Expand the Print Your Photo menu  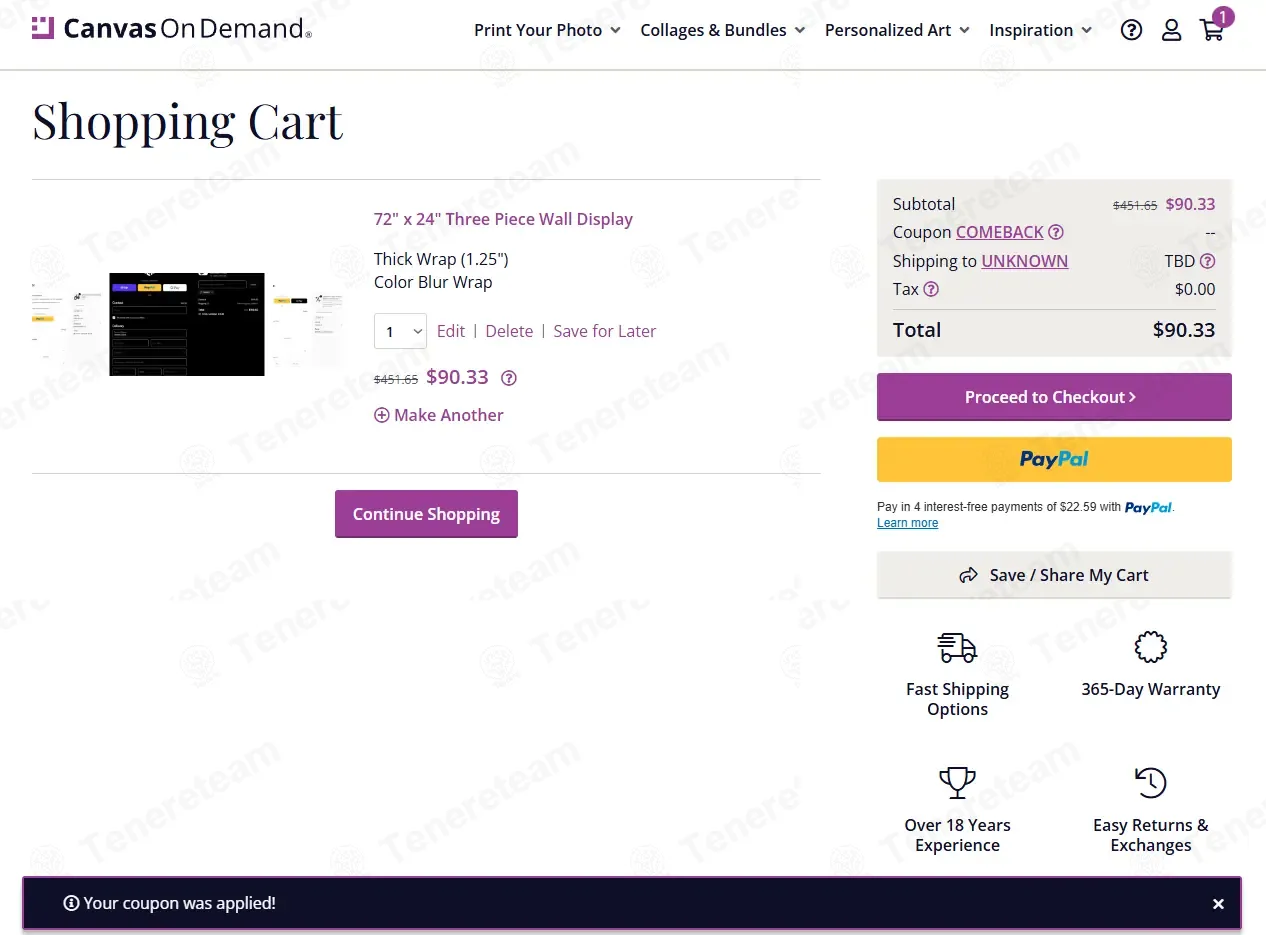pos(547,30)
